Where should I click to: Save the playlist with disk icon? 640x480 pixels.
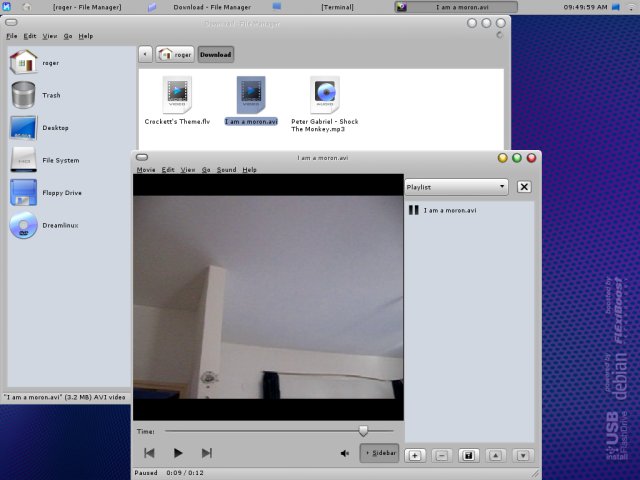pyautogui.click(x=469, y=456)
